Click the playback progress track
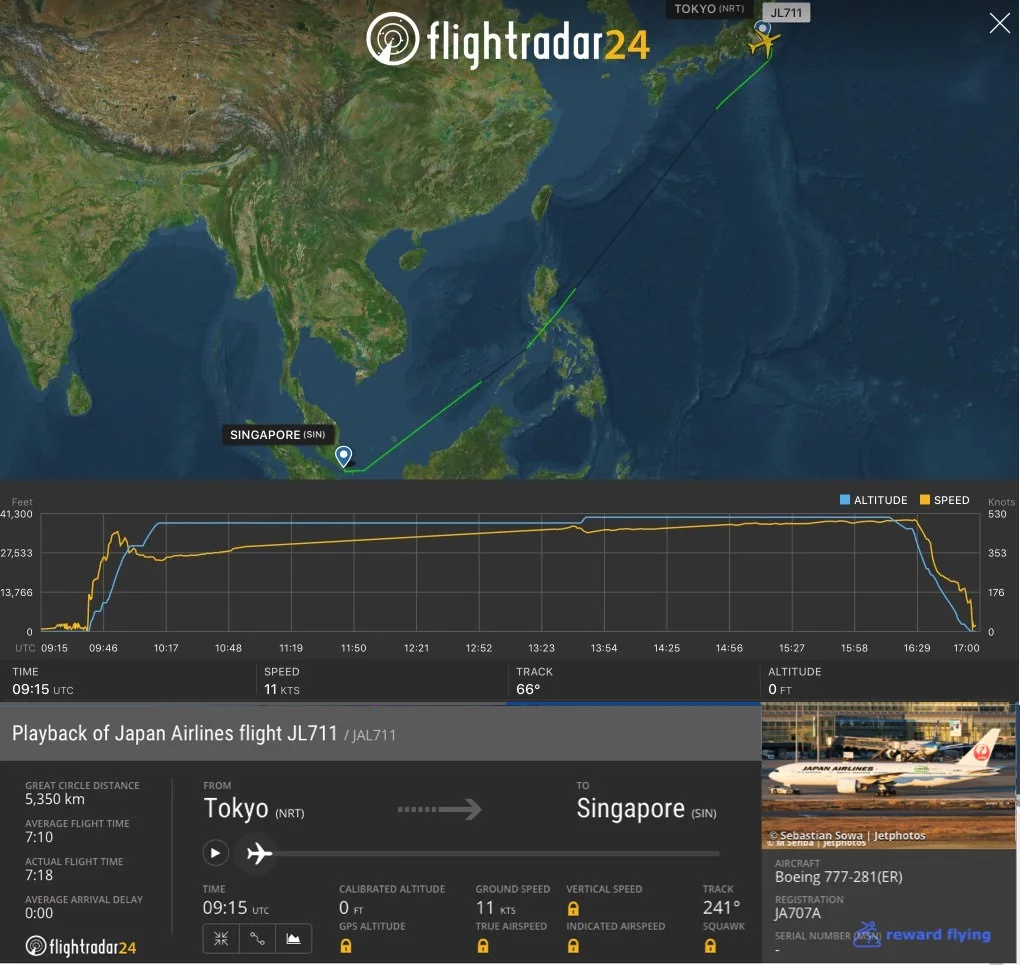Image resolution: width=1020 pixels, height=965 pixels. pos(496,853)
